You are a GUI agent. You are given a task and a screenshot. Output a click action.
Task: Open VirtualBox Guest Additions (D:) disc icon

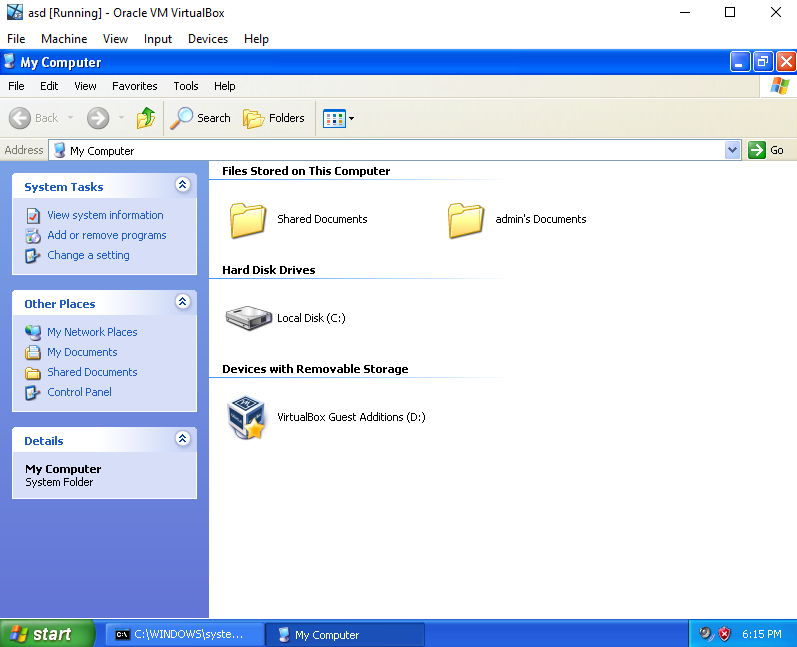(x=247, y=417)
